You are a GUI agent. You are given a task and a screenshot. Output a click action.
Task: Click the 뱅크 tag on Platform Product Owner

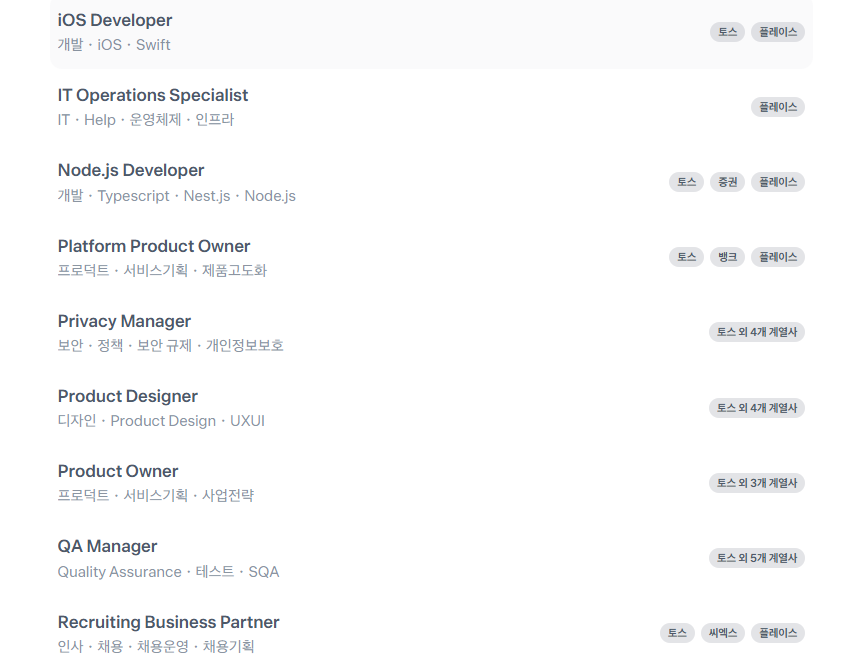pos(727,257)
